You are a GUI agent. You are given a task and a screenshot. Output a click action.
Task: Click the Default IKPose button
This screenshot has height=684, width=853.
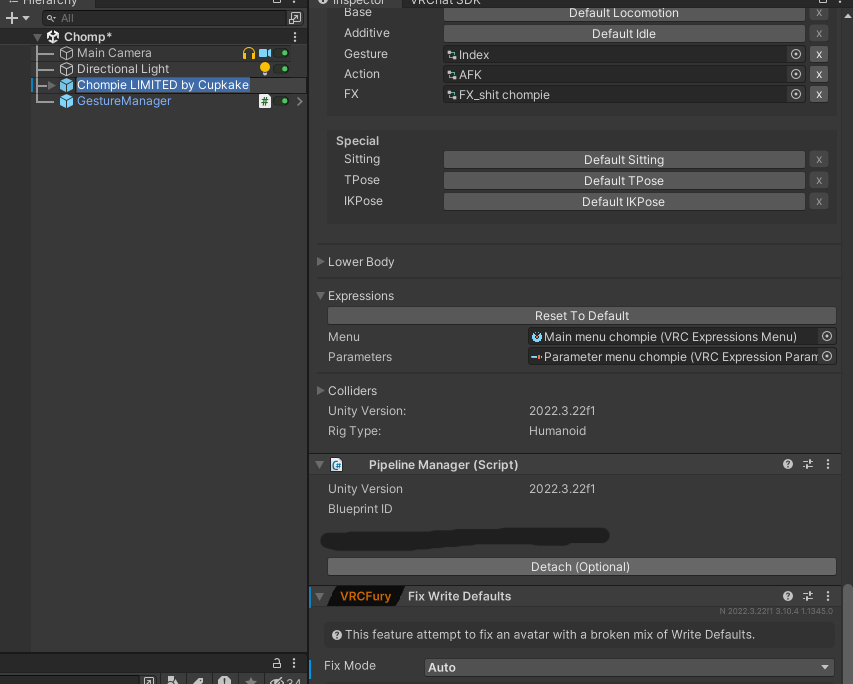tap(624, 202)
